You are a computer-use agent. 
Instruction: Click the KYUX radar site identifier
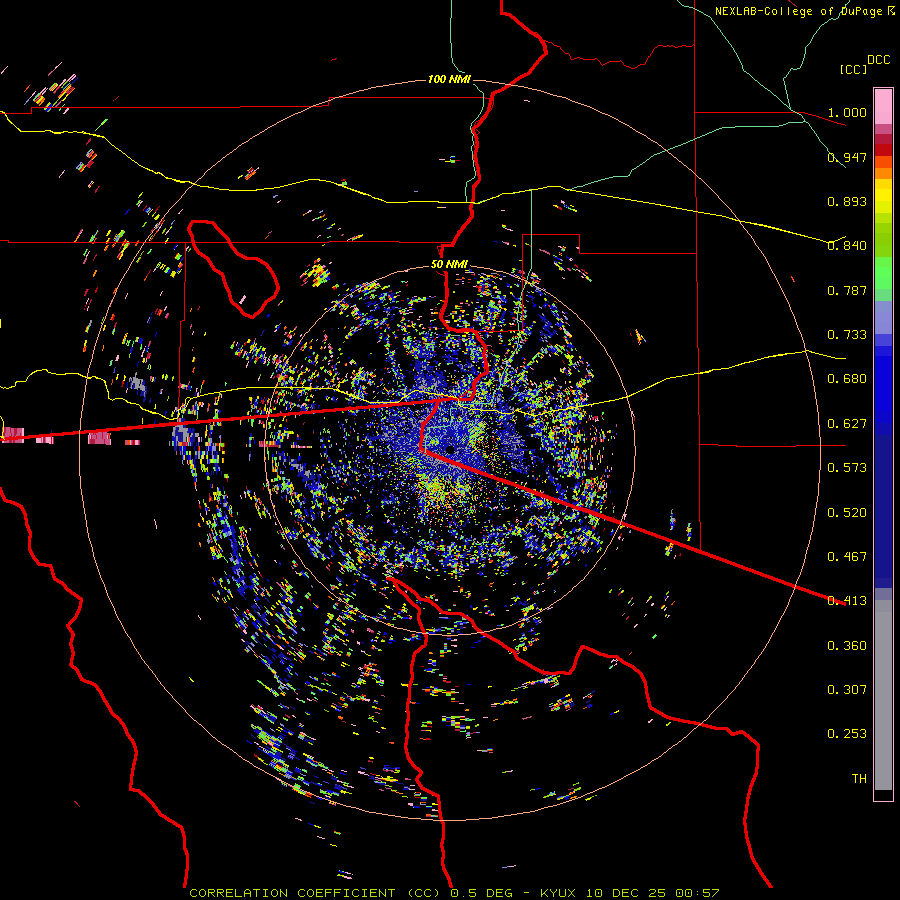558,893
